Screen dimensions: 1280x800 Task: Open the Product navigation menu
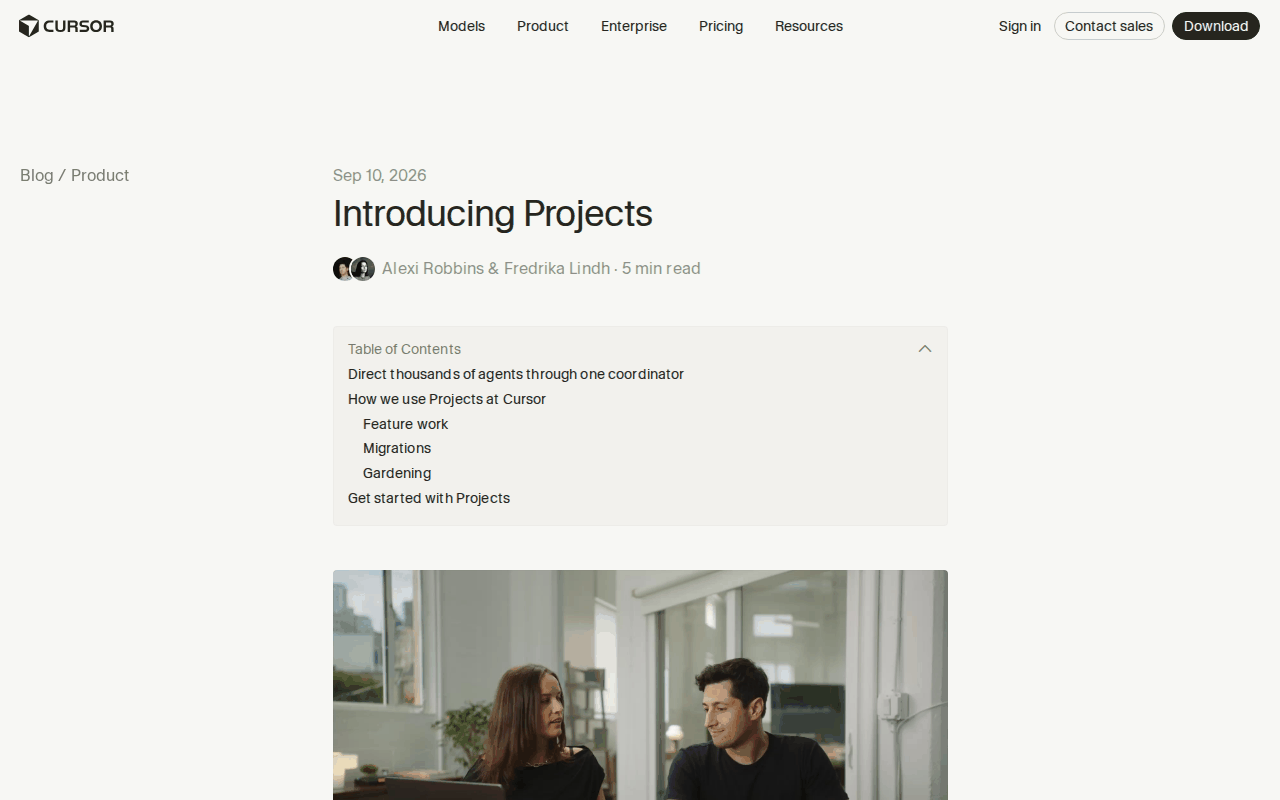pos(543,26)
